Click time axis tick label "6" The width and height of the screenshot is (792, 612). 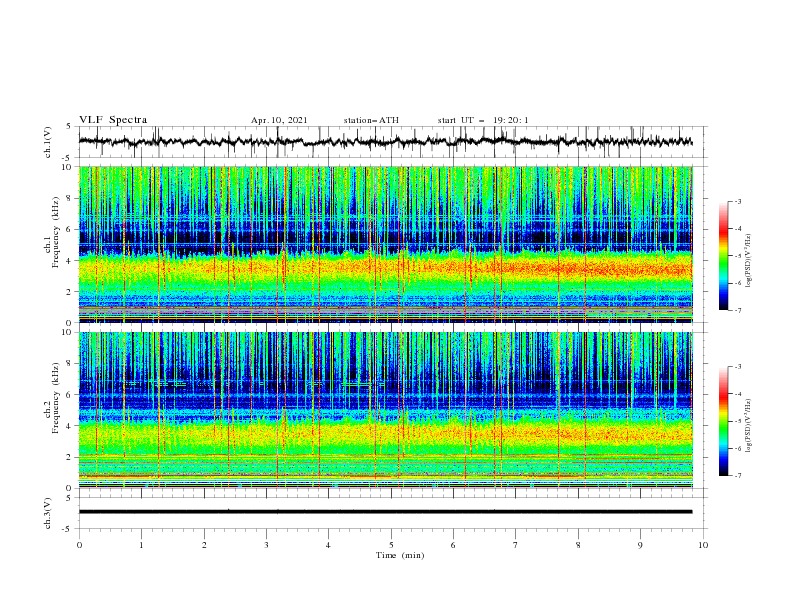(x=453, y=545)
